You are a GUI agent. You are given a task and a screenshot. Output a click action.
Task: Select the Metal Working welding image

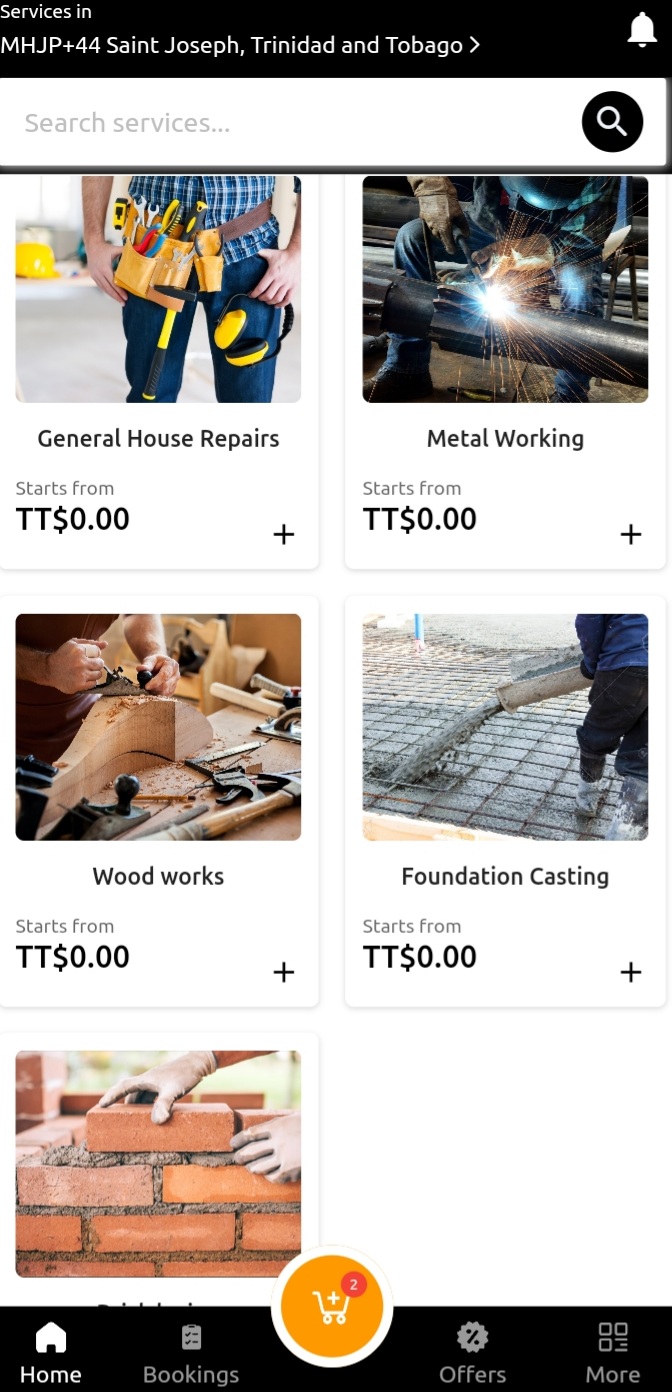(505, 290)
